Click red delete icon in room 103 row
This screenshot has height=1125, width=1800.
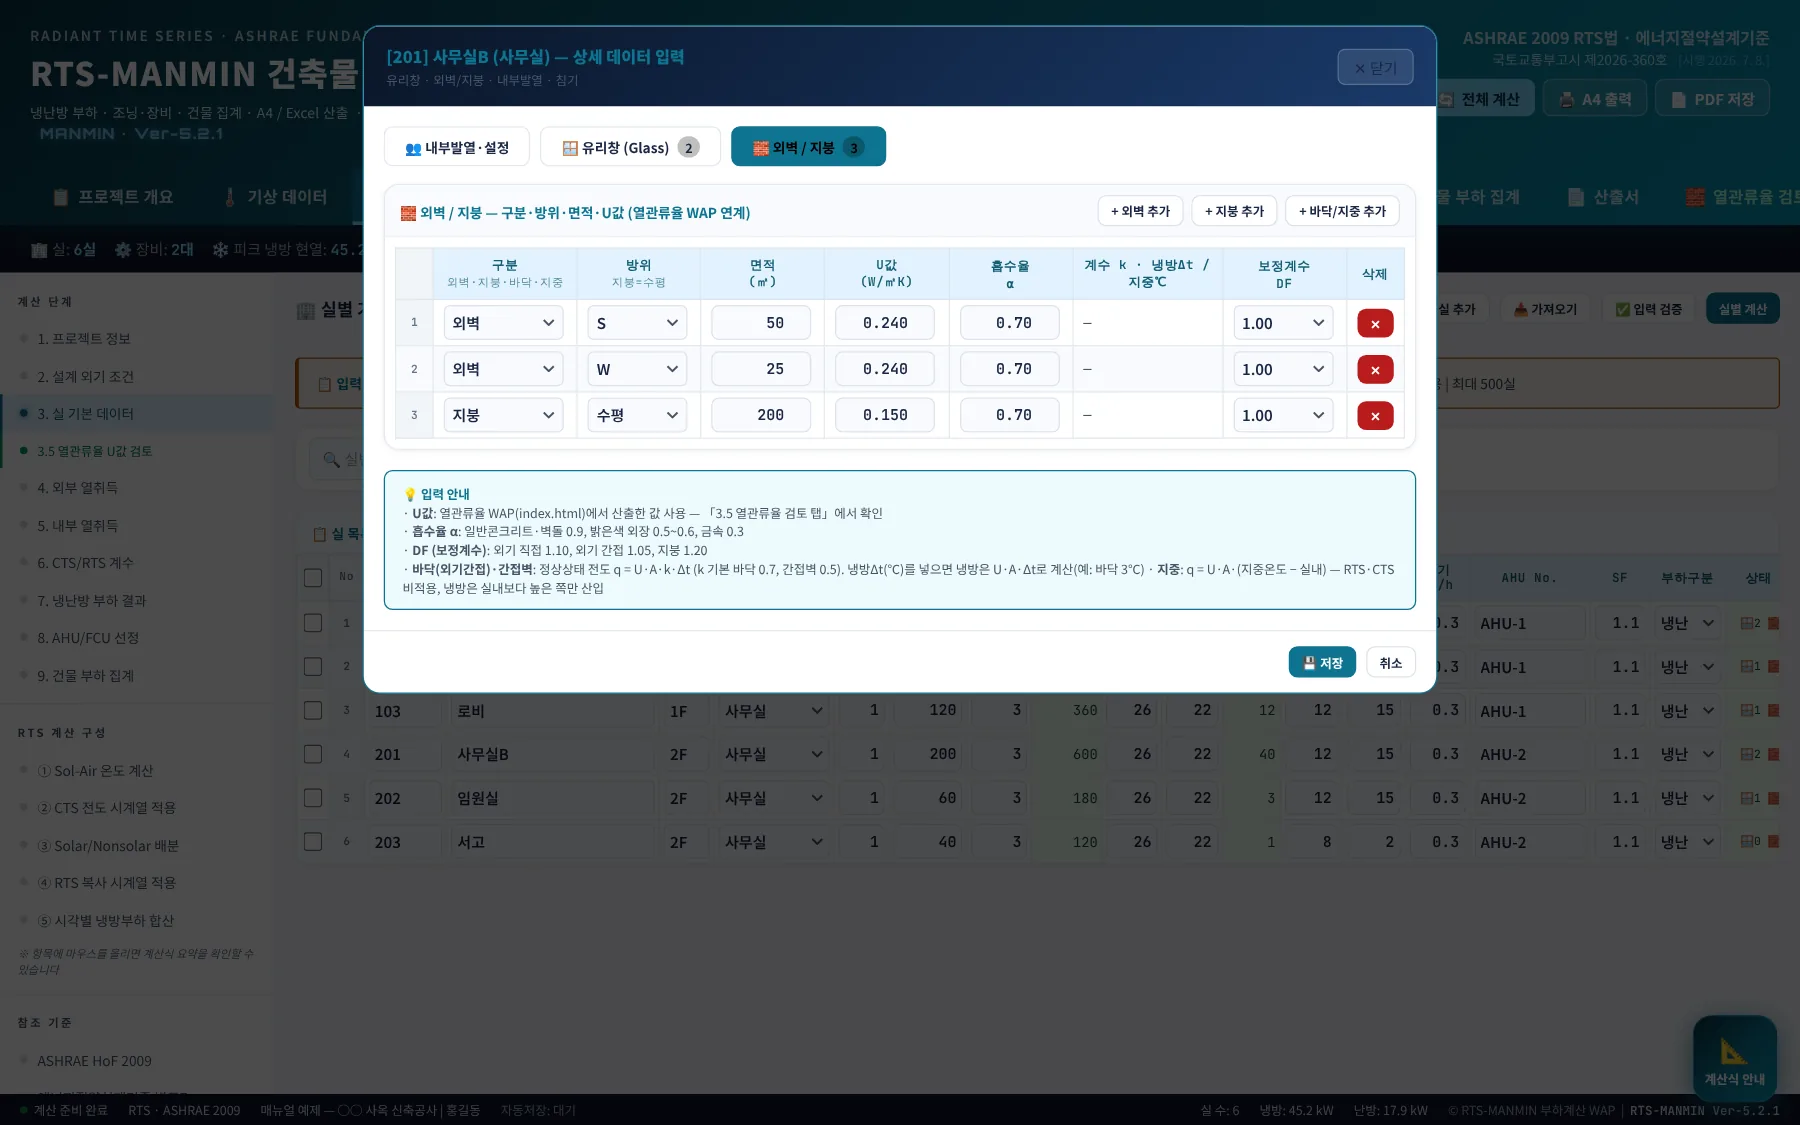1773,710
